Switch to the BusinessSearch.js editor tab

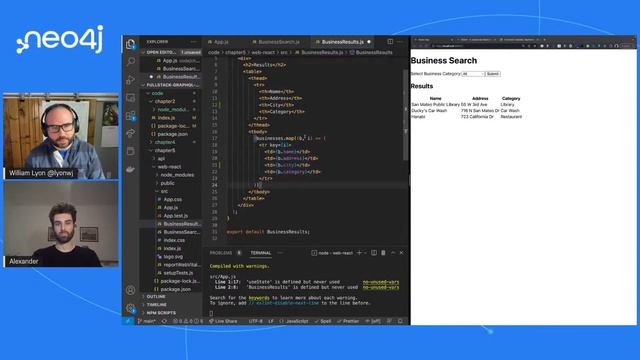[279, 42]
